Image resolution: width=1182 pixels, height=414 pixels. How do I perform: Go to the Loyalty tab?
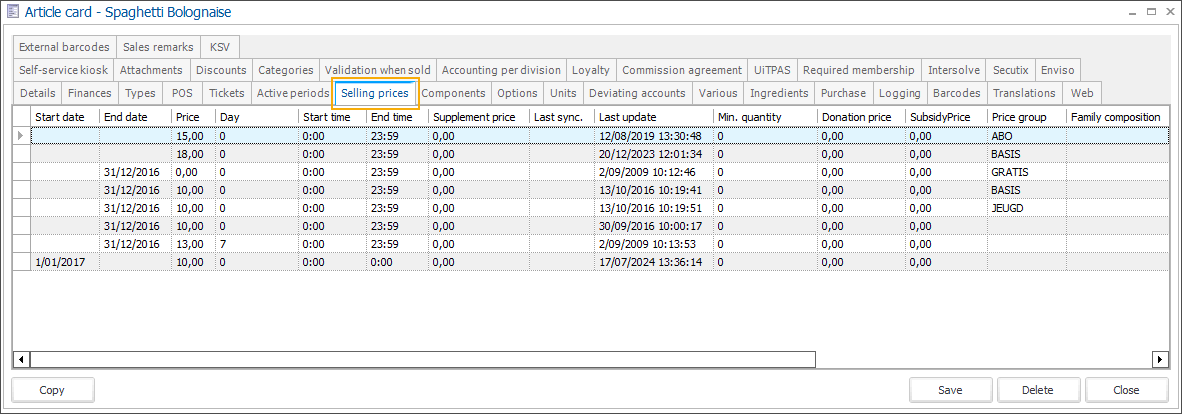pos(590,70)
